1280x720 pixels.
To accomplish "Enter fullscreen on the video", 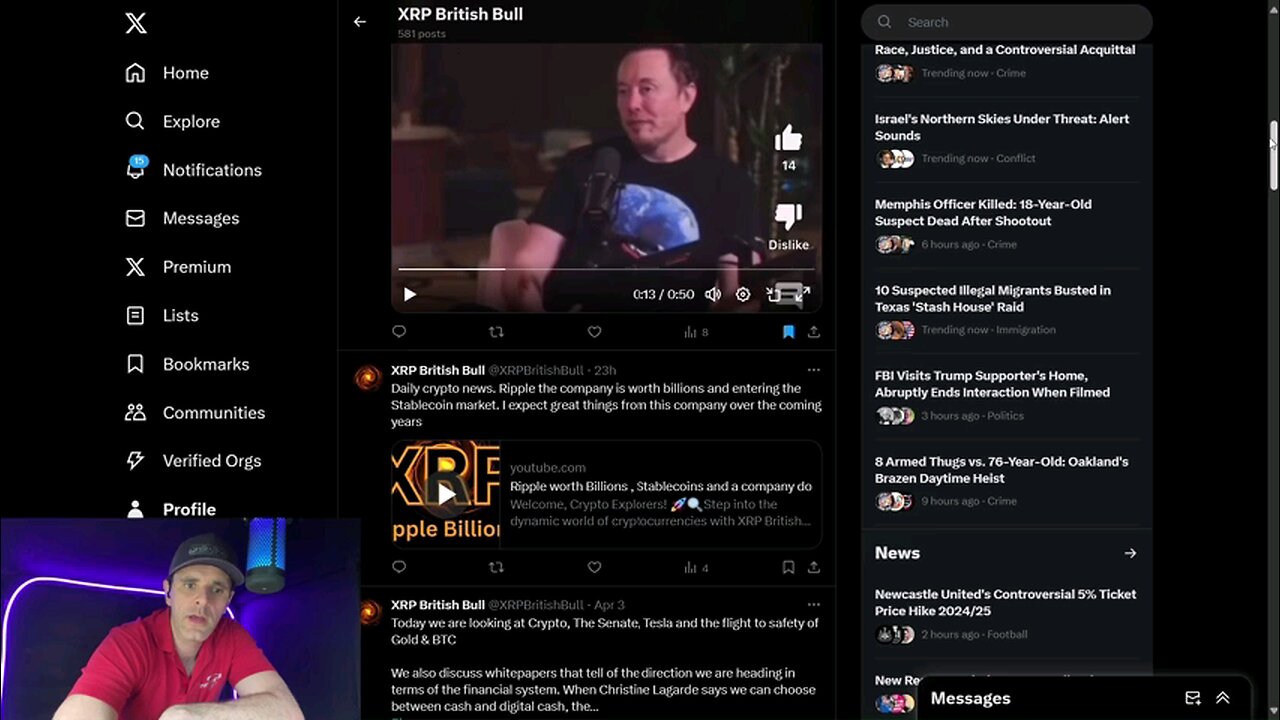I will point(803,294).
